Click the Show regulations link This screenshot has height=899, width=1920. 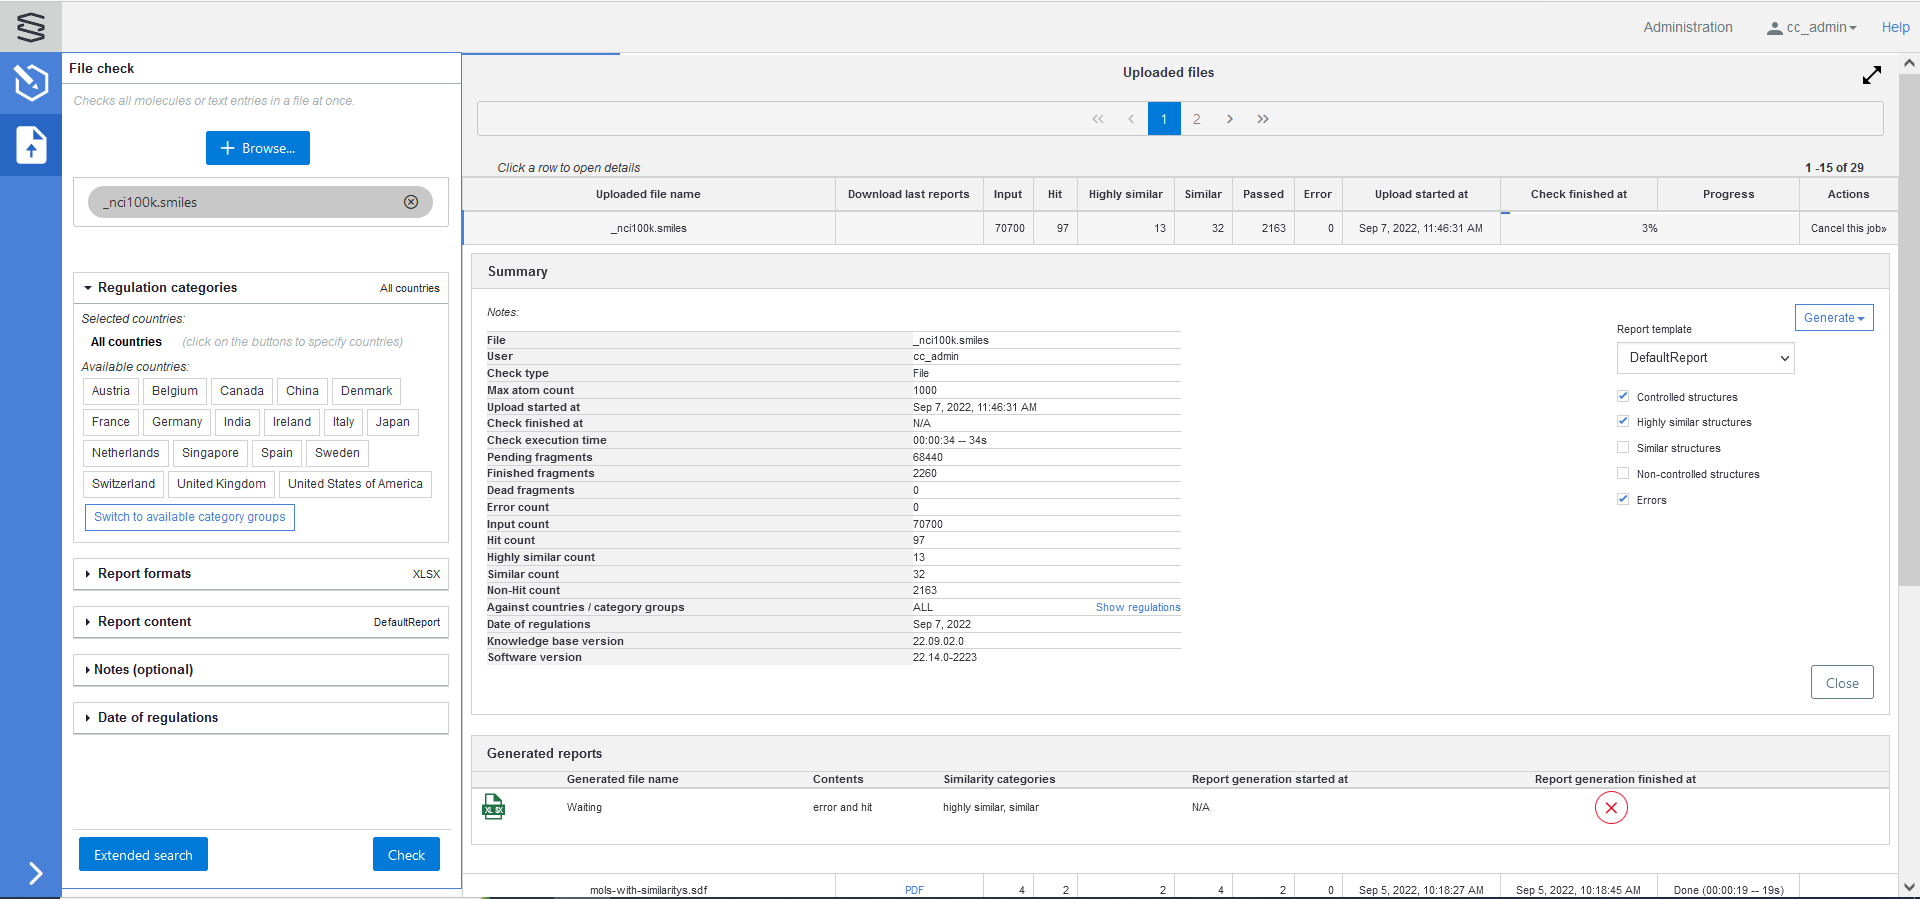click(x=1137, y=607)
